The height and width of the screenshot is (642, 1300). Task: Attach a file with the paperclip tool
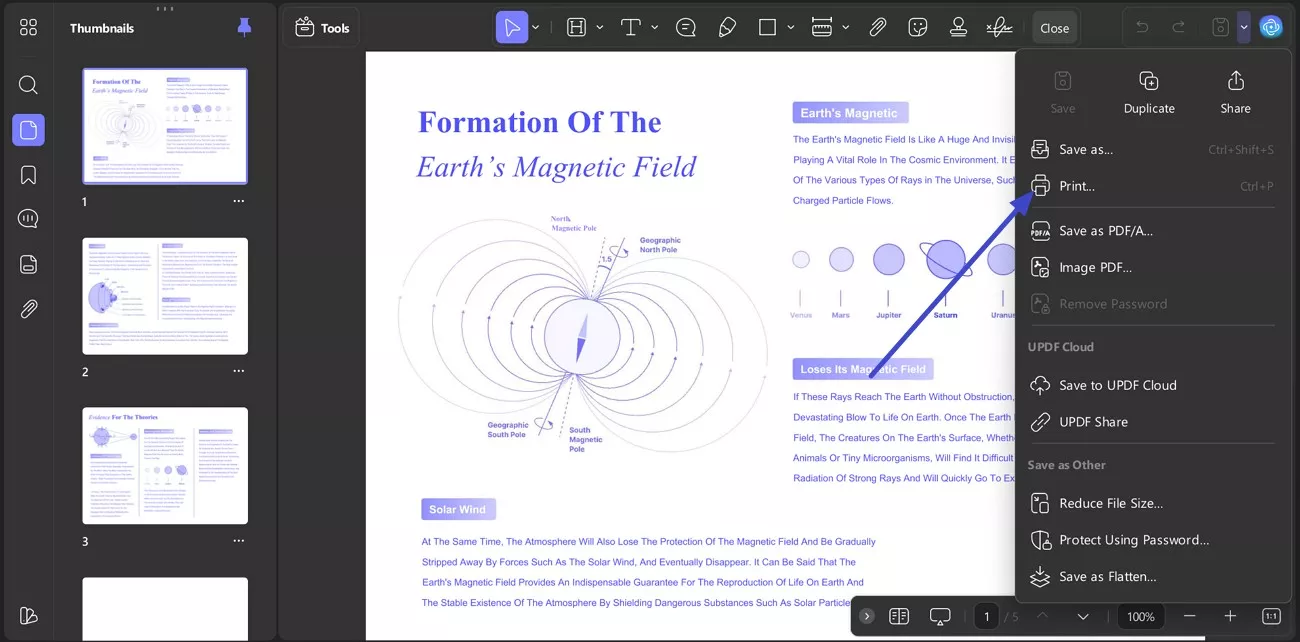[x=878, y=27]
